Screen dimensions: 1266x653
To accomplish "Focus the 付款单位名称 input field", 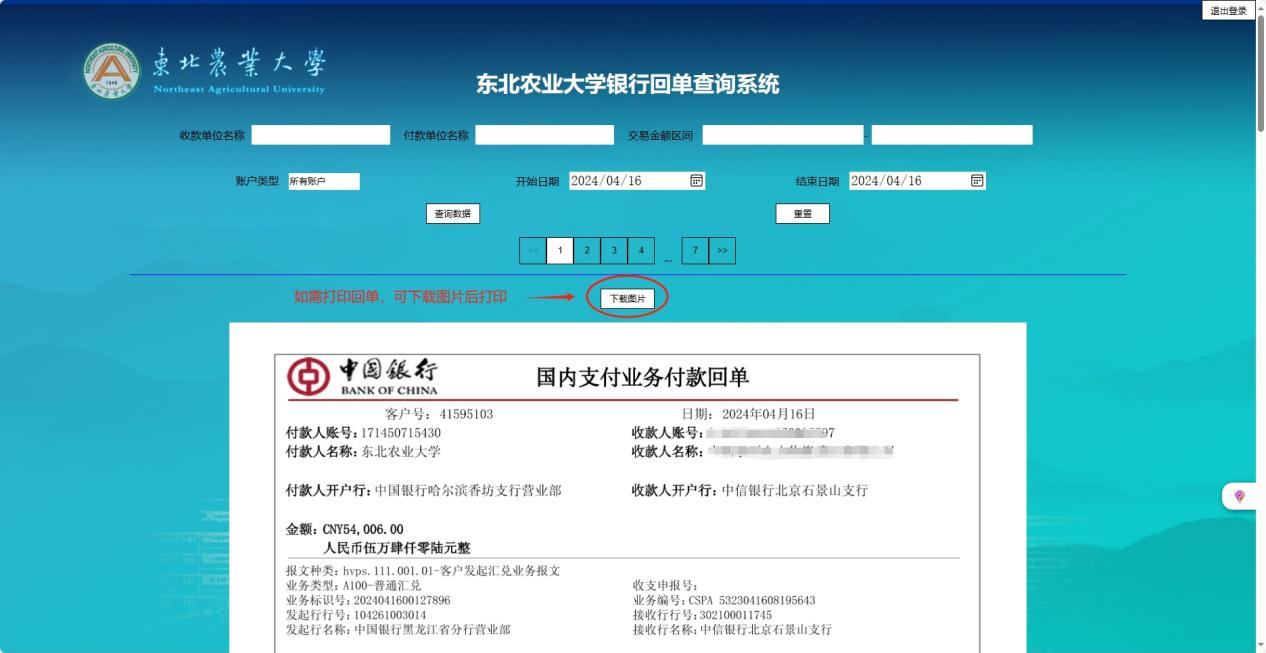I will click(x=545, y=135).
